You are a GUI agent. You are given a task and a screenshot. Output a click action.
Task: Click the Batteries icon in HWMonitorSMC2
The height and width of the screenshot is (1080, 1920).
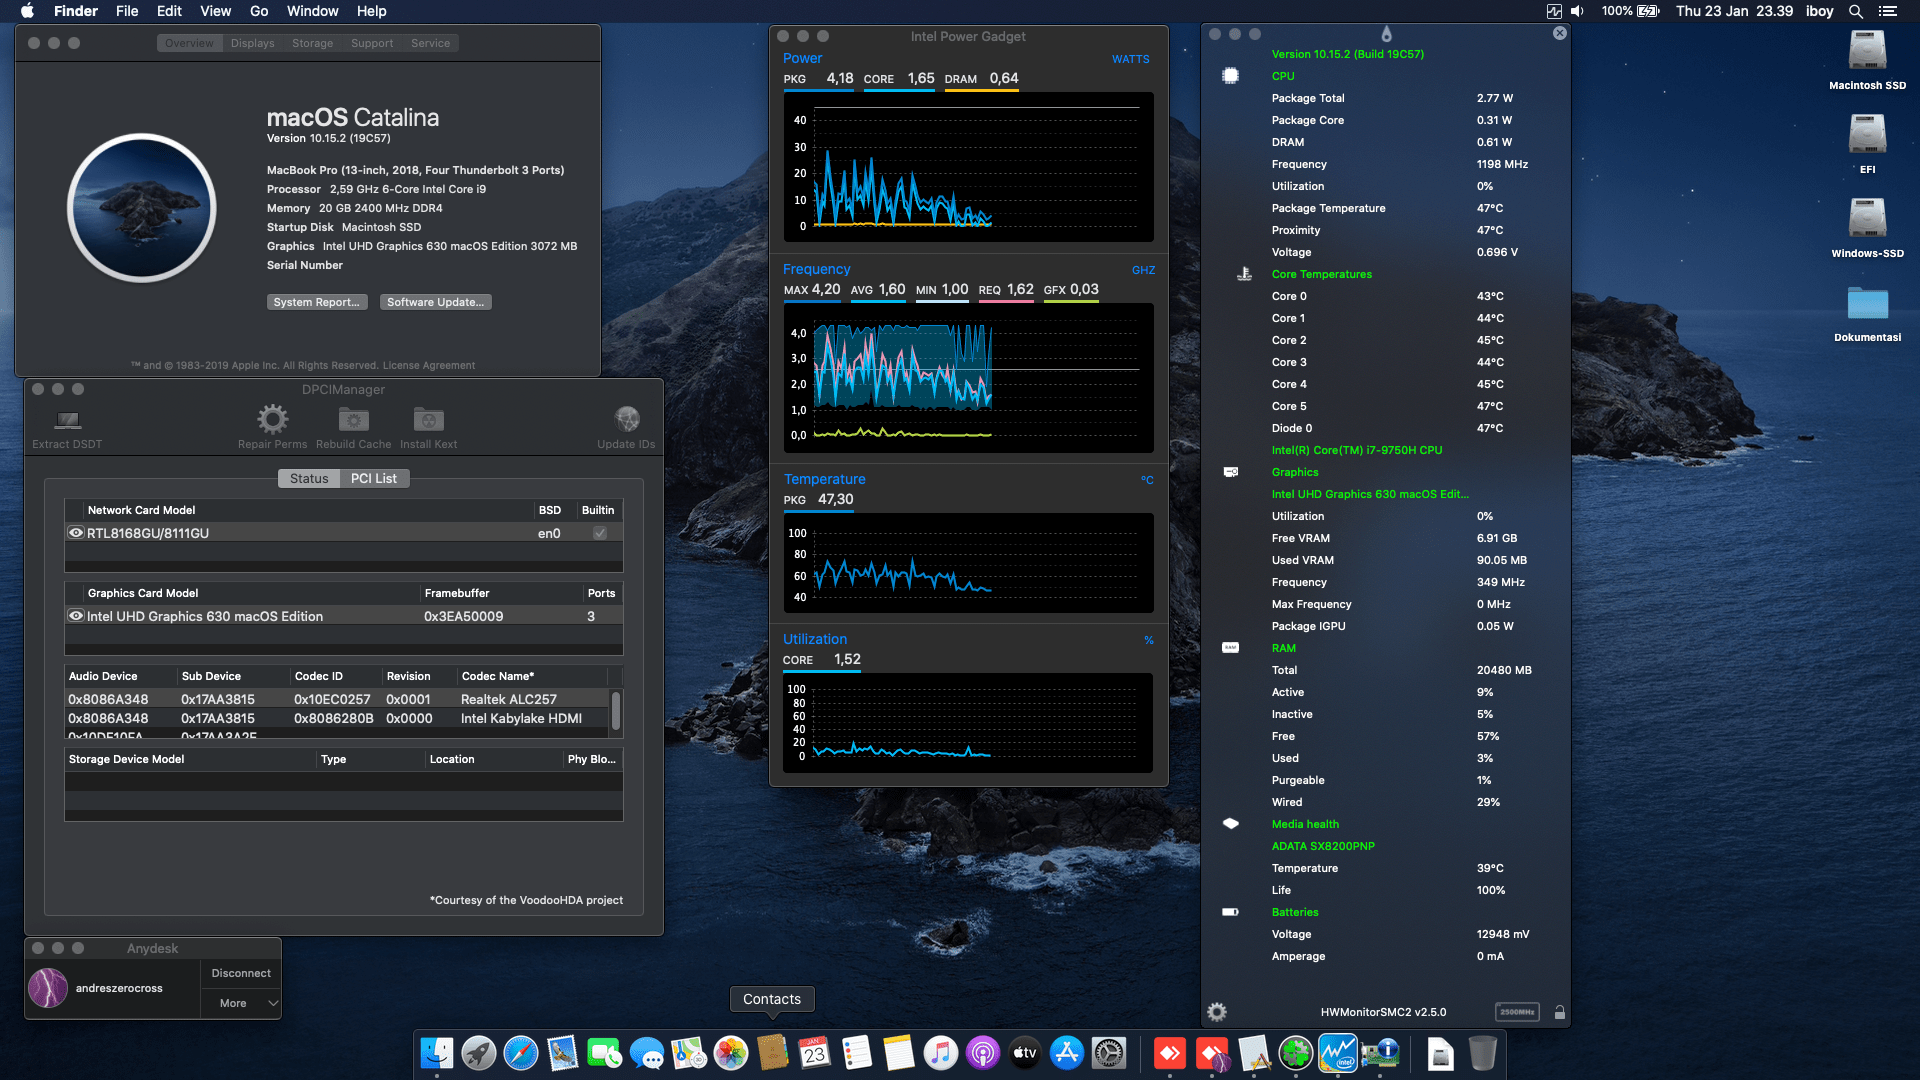click(1231, 912)
